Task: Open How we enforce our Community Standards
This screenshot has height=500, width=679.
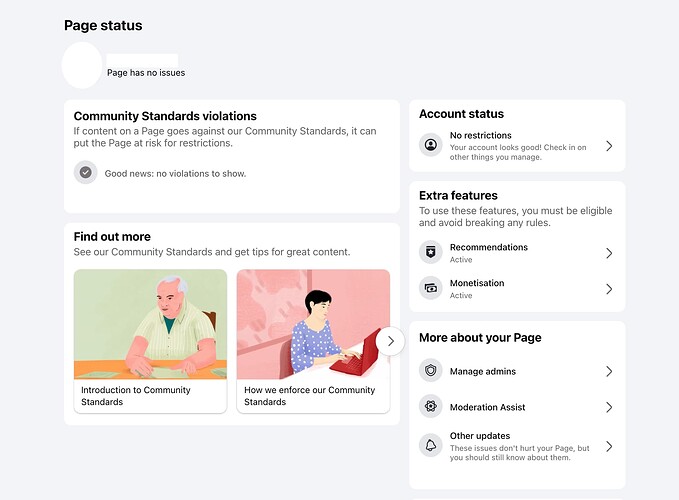Action: click(x=313, y=341)
